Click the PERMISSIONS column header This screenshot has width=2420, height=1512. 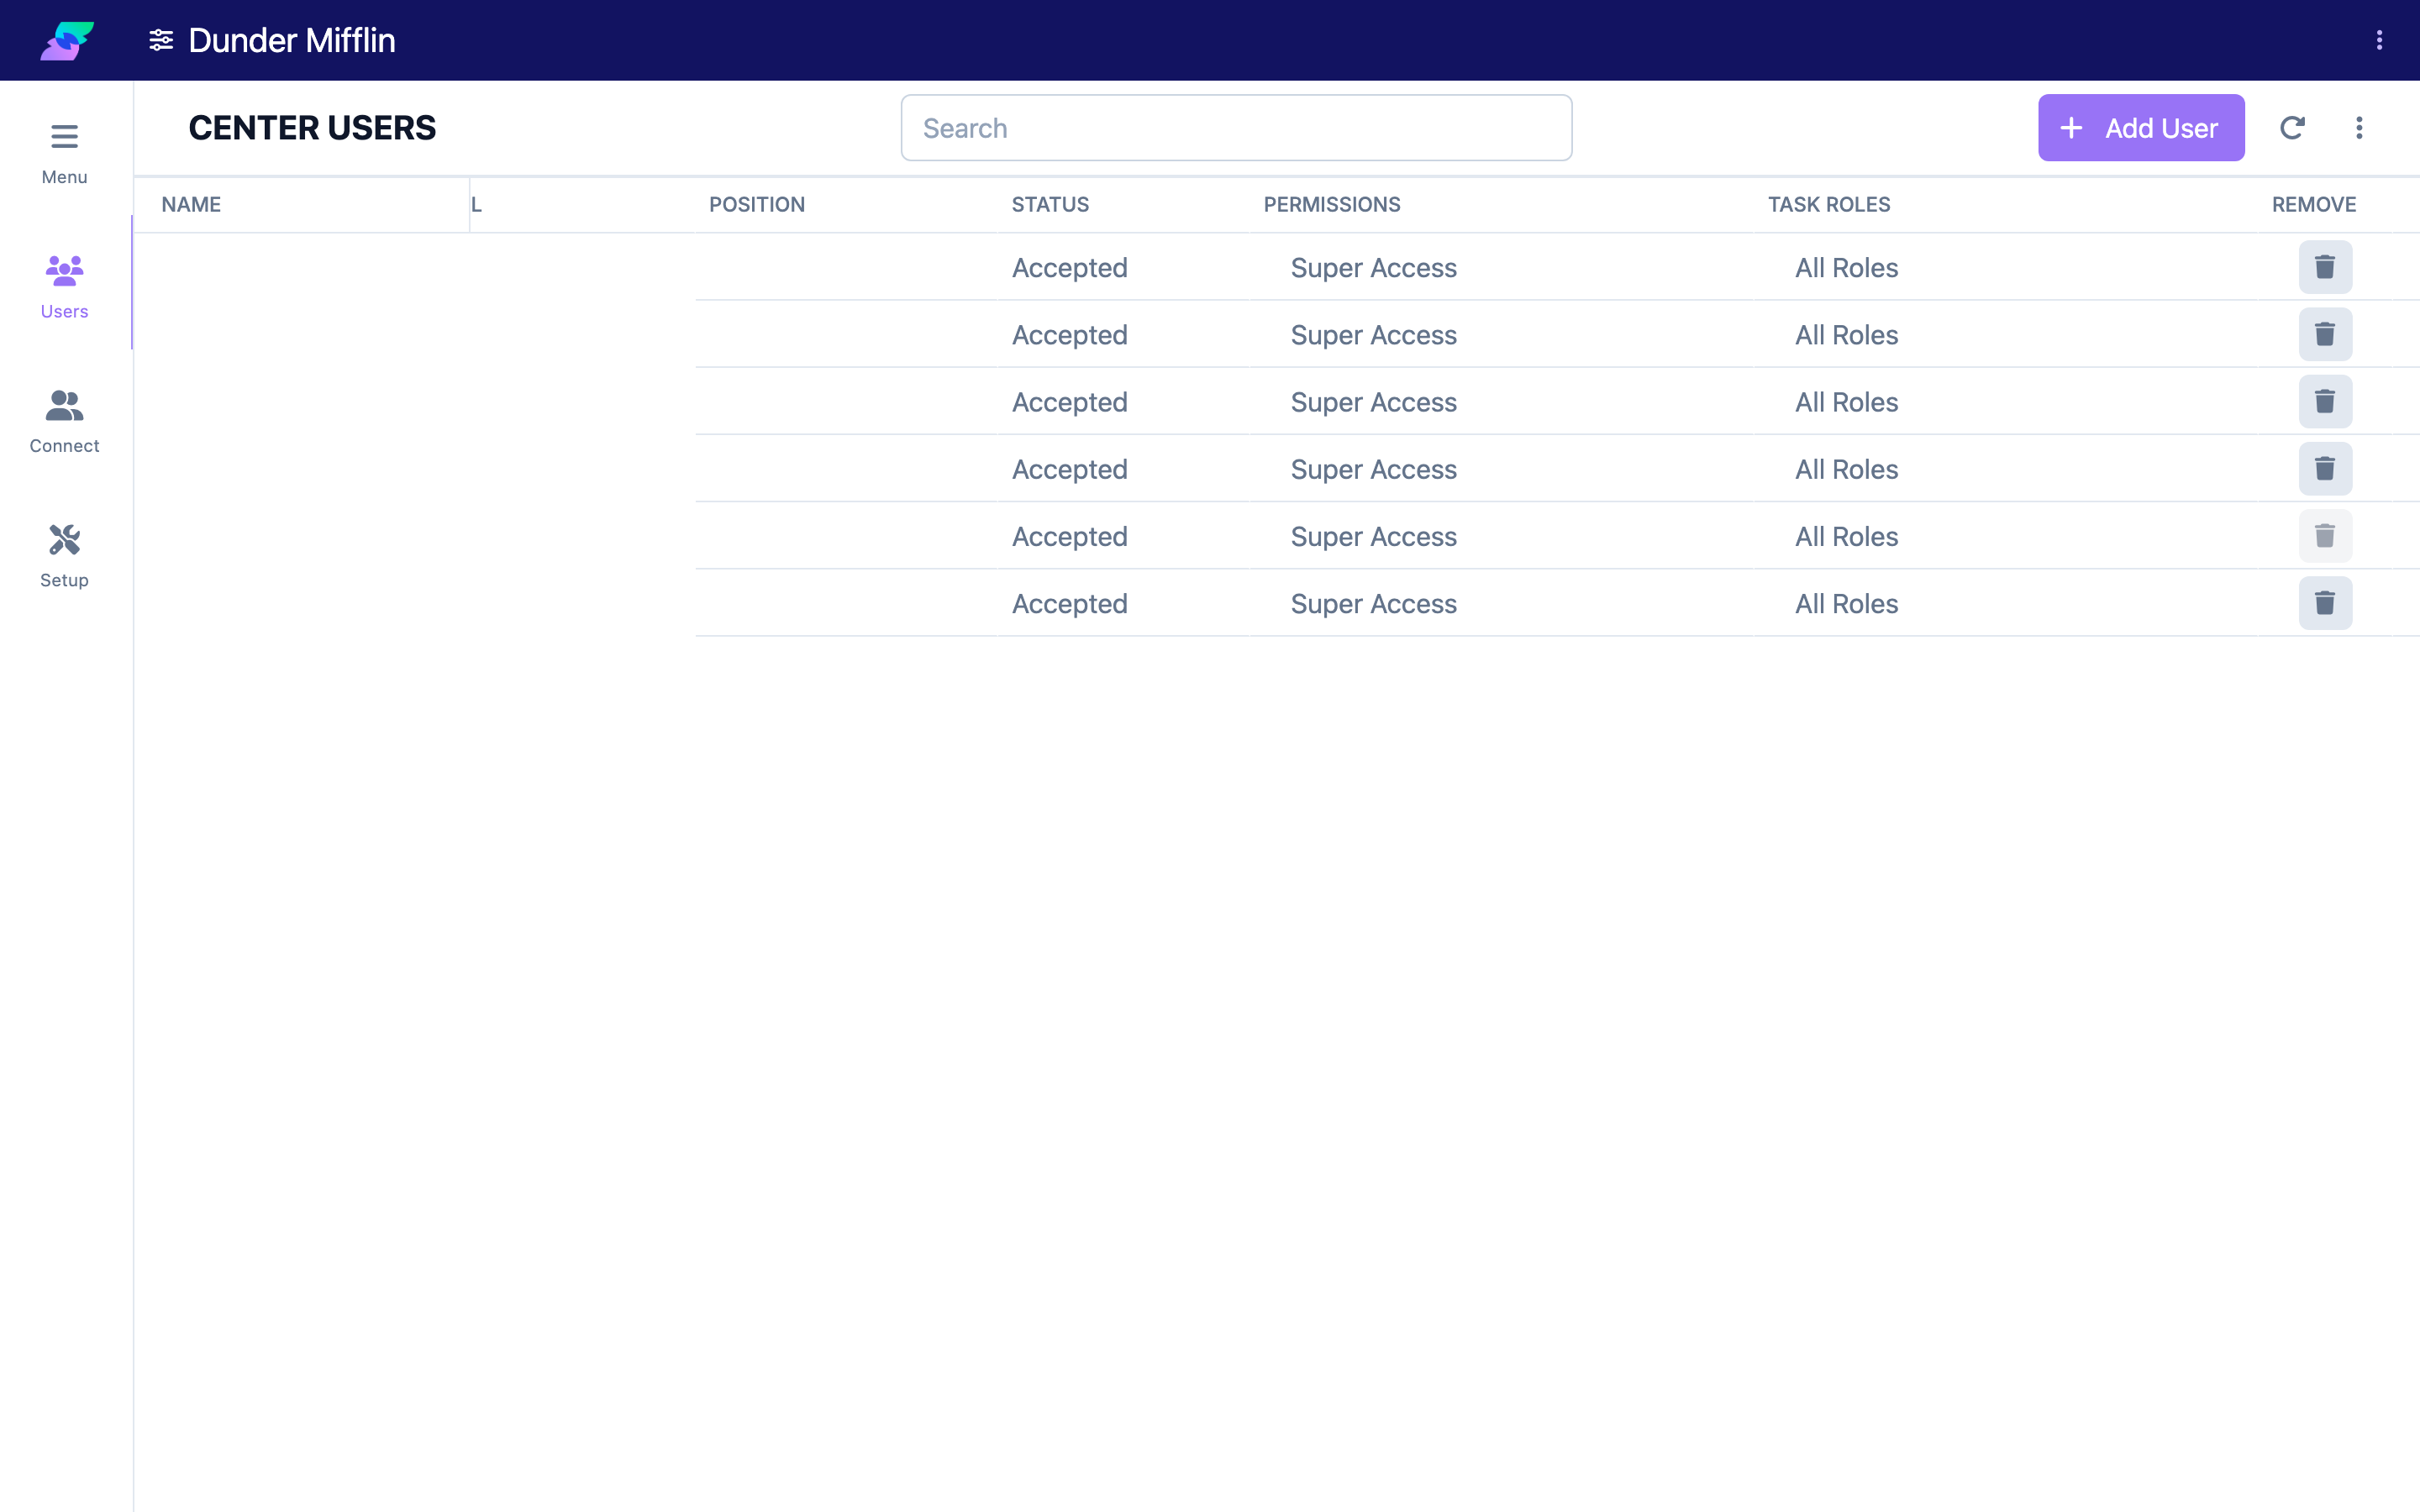(x=1331, y=204)
